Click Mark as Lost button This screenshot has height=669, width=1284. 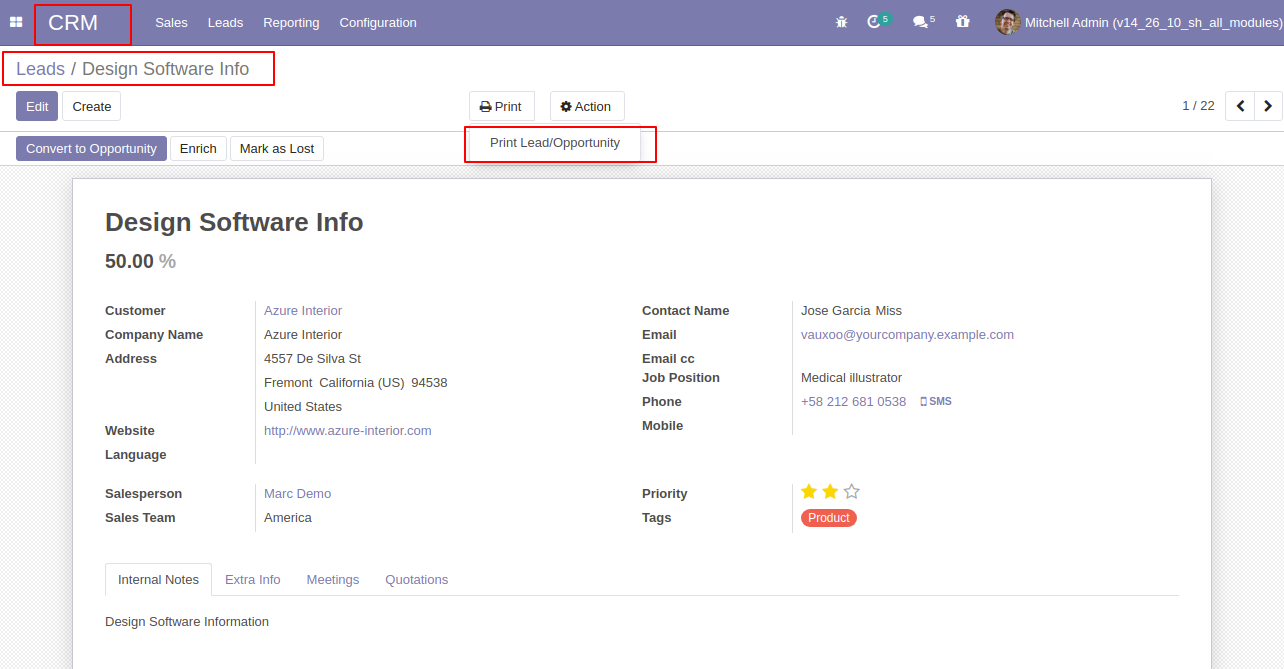[277, 148]
